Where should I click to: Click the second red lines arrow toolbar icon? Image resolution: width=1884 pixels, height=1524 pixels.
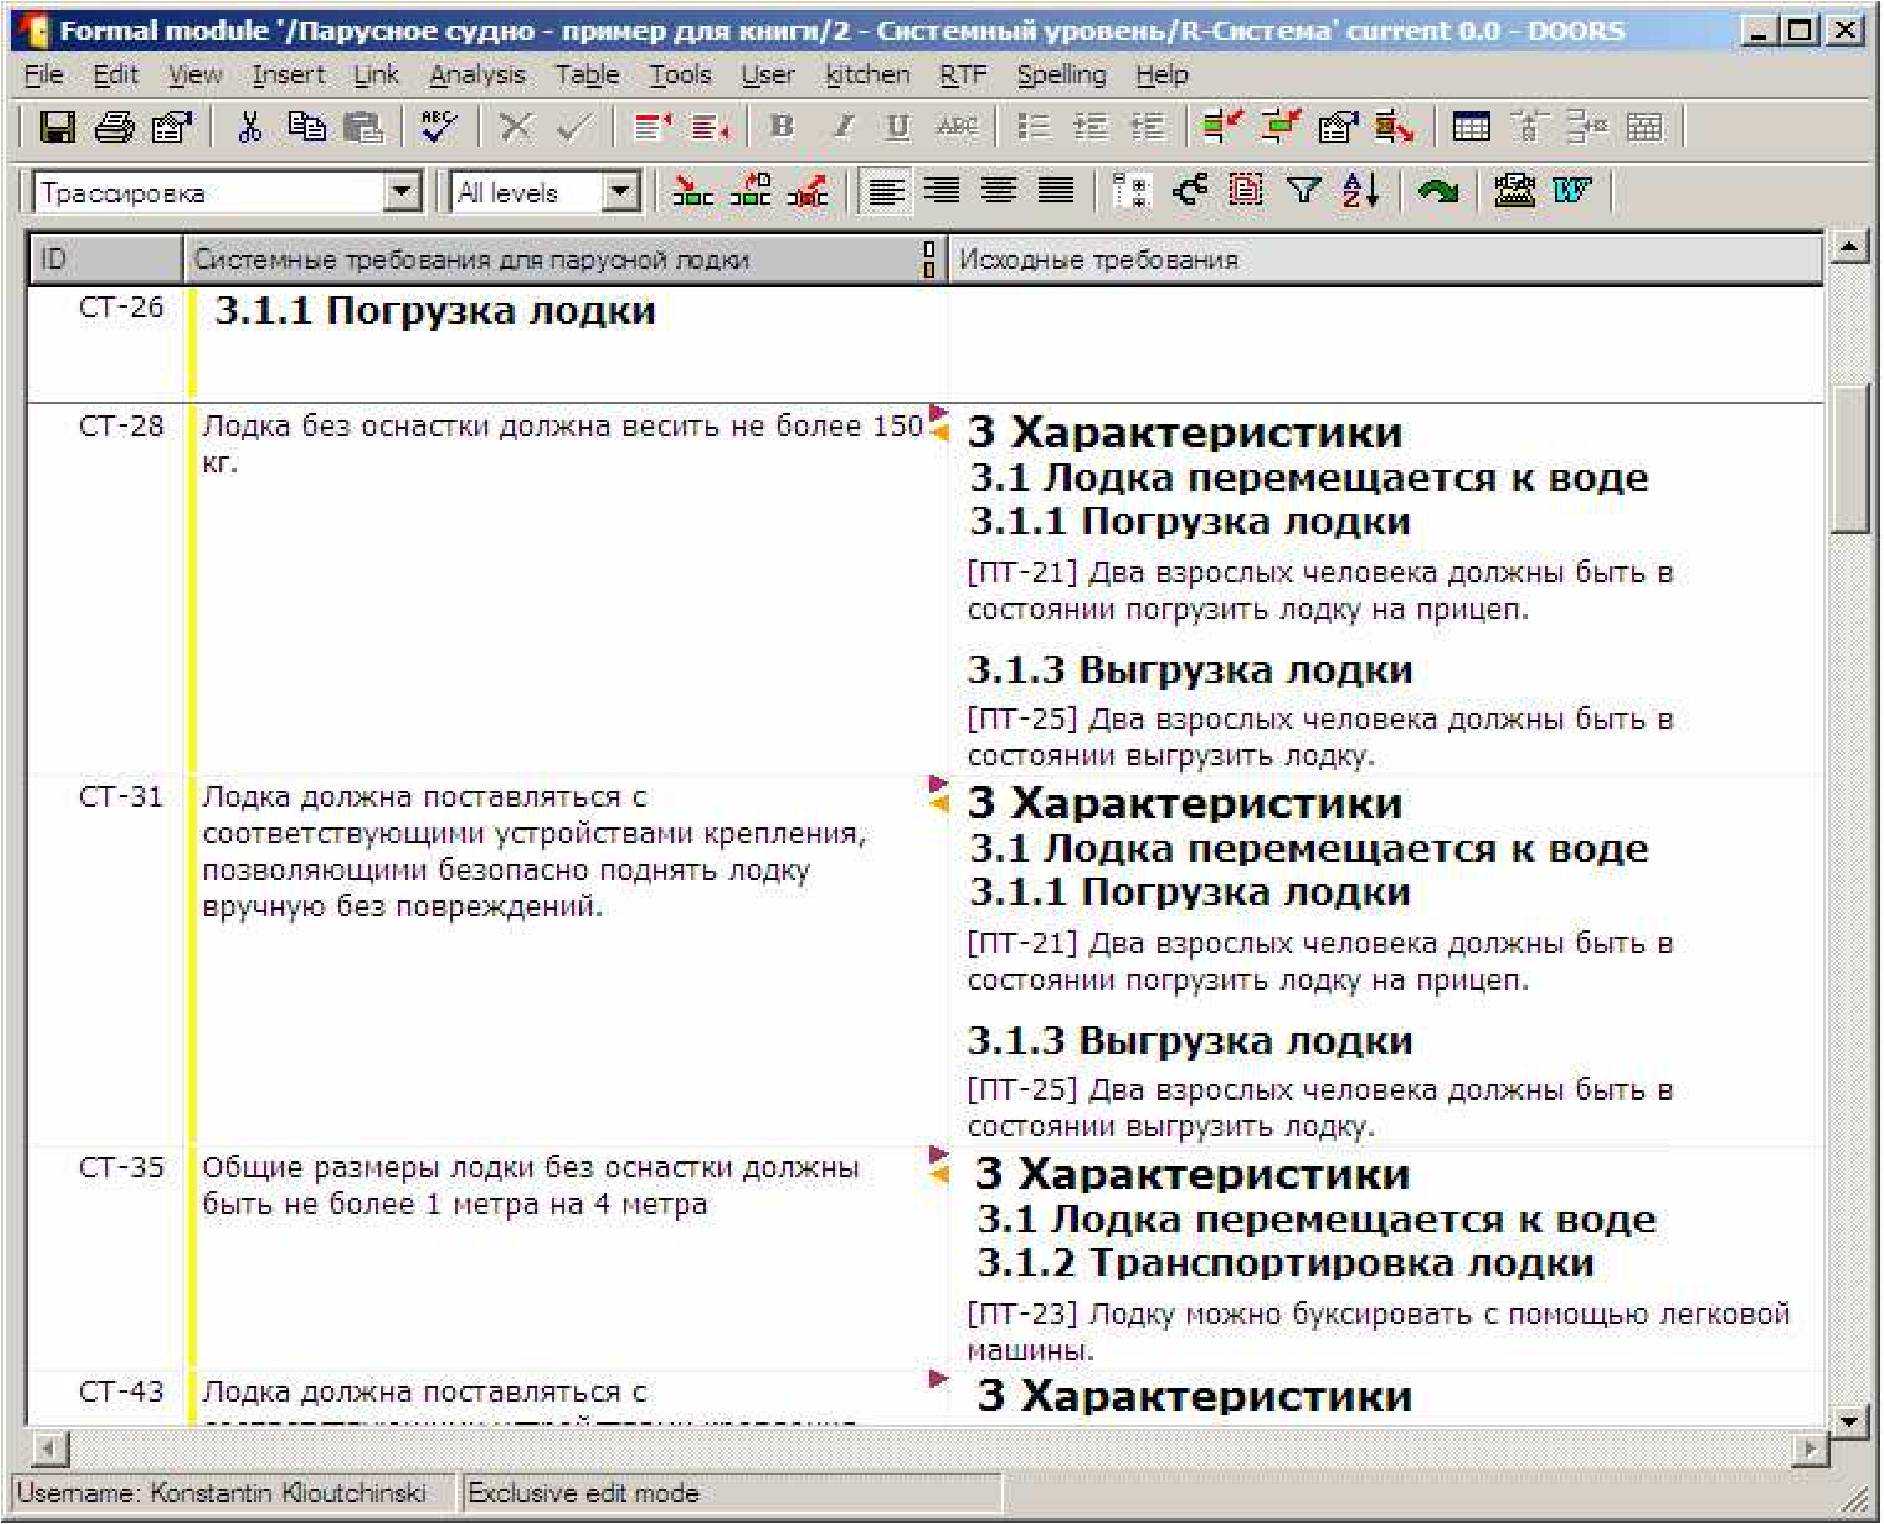pos(711,127)
